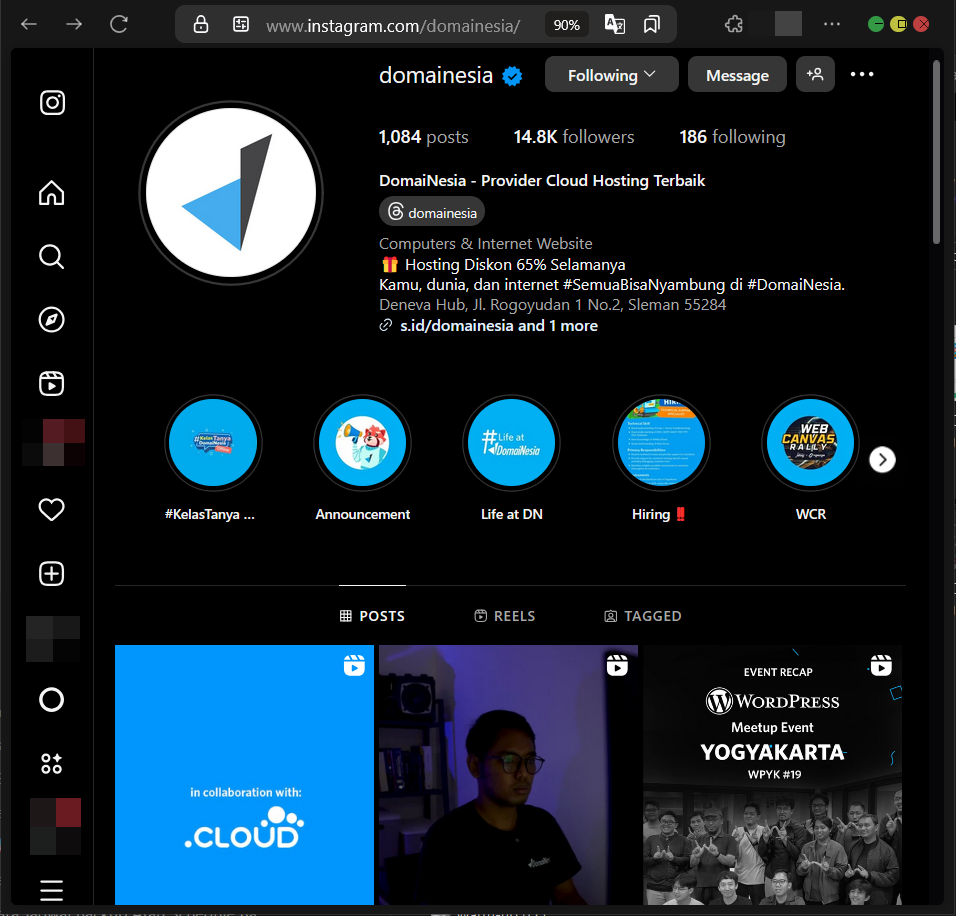The image size is (956, 916).
Task: Open profile options three-dot menu
Action: pyautogui.click(x=862, y=74)
